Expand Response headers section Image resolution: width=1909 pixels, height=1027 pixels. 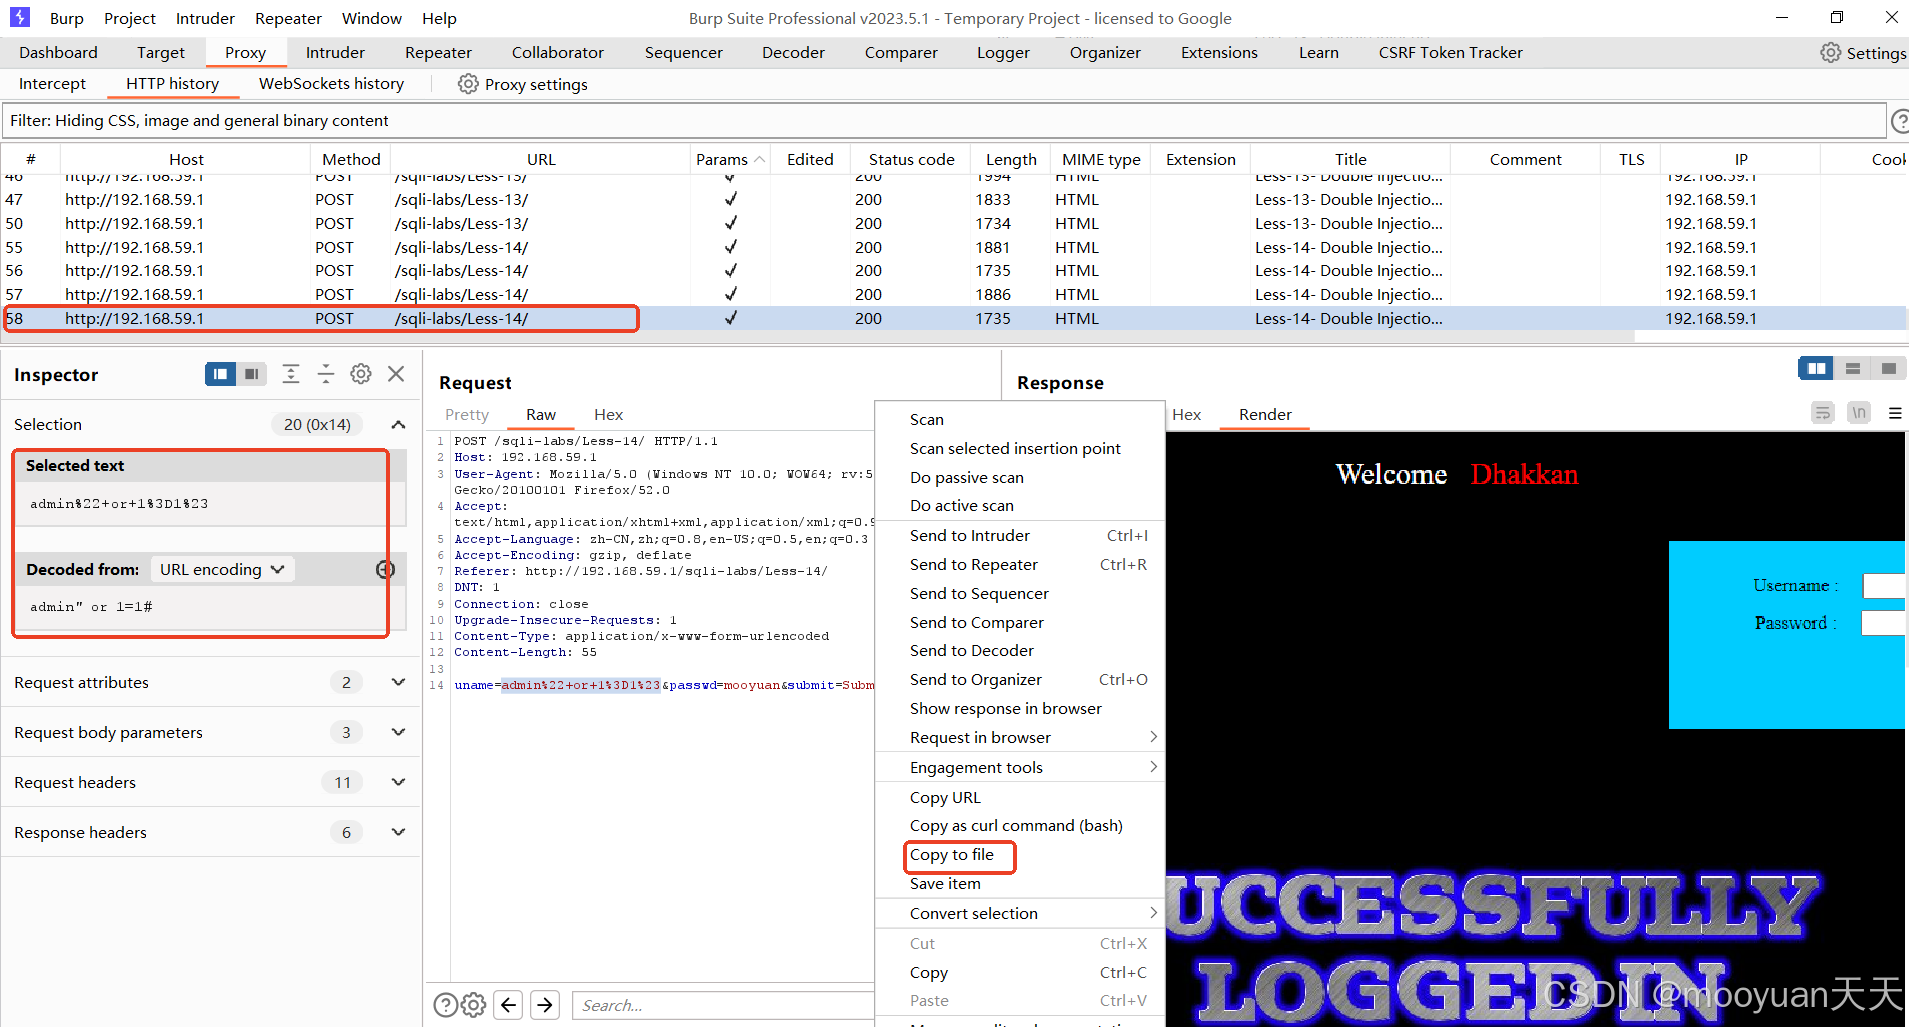tap(398, 832)
